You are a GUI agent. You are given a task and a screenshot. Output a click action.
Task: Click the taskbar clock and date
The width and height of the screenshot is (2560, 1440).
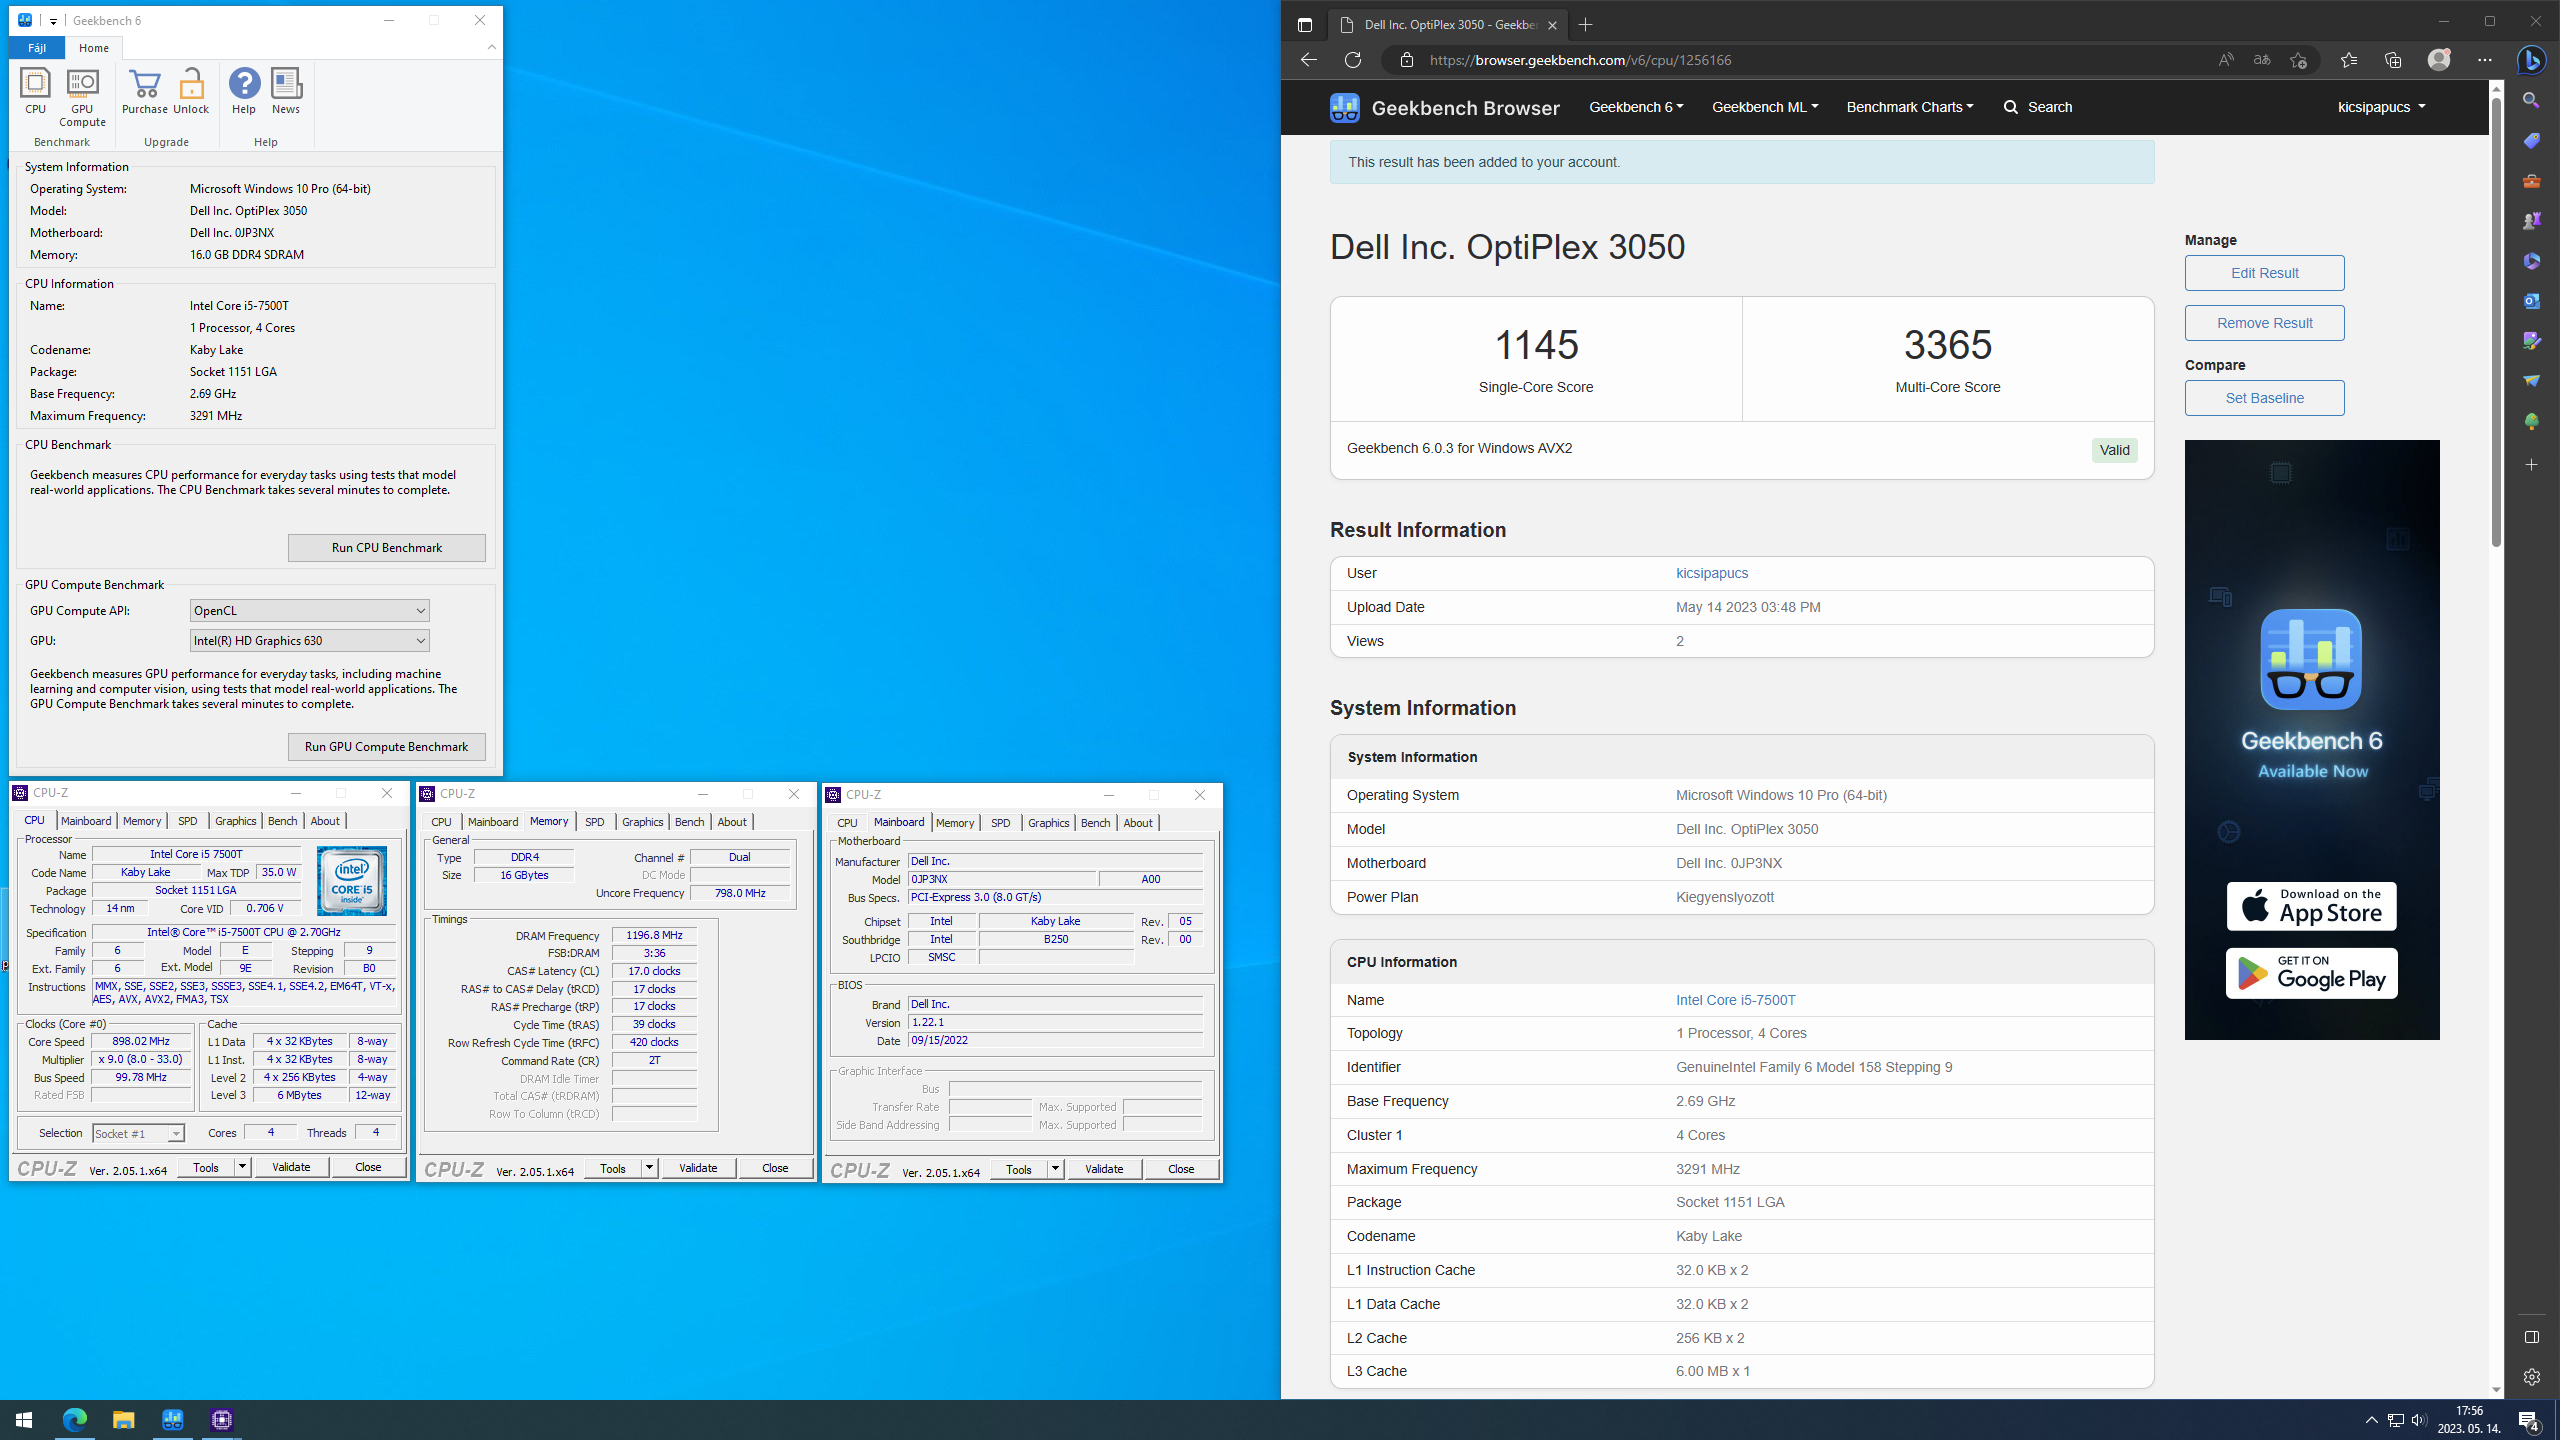click(x=2469, y=1420)
